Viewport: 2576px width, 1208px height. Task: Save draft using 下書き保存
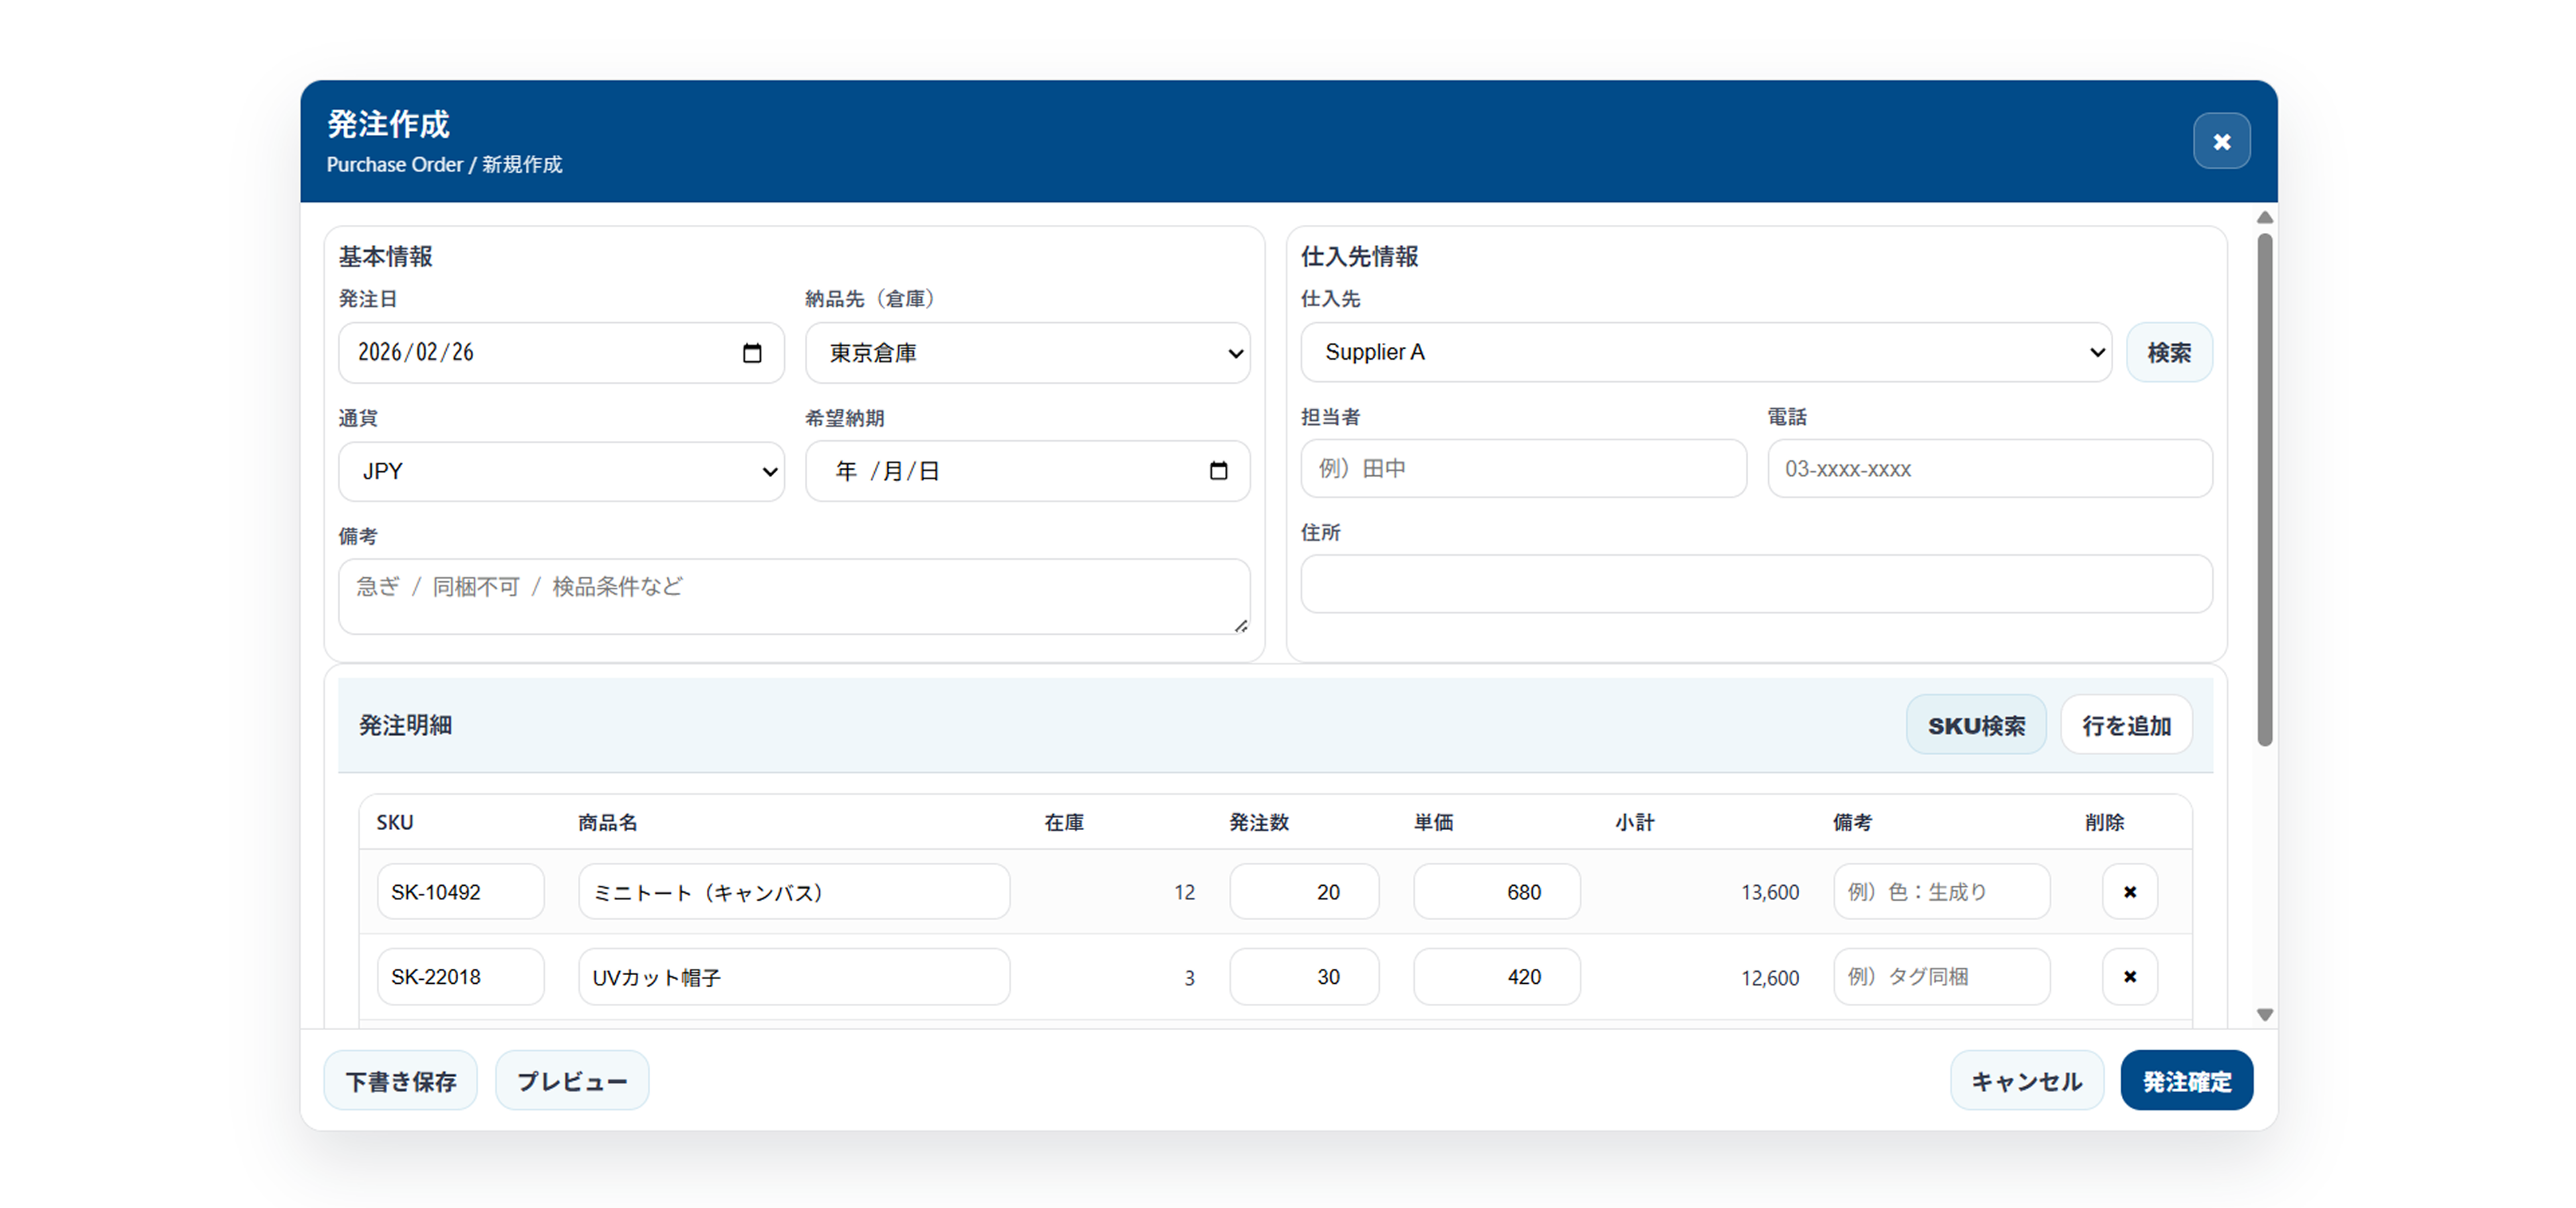click(400, 1080)
